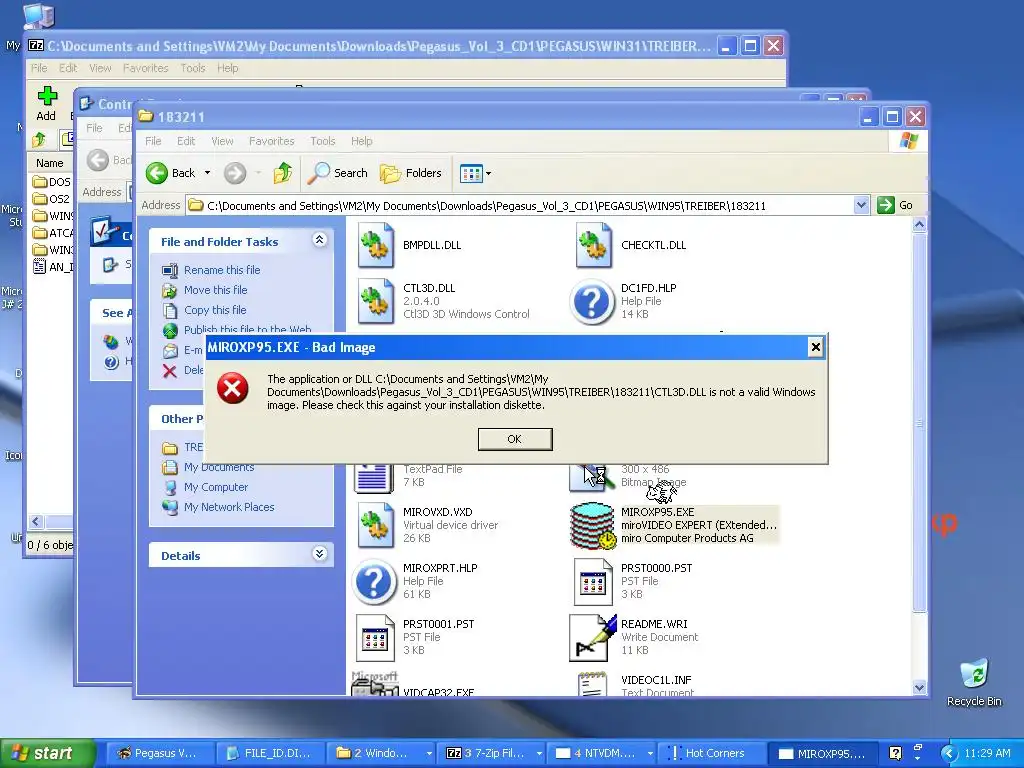Click the help question-mark tray icon
The width and height of the screenshot is (1024, 768).
coord(895,753)
